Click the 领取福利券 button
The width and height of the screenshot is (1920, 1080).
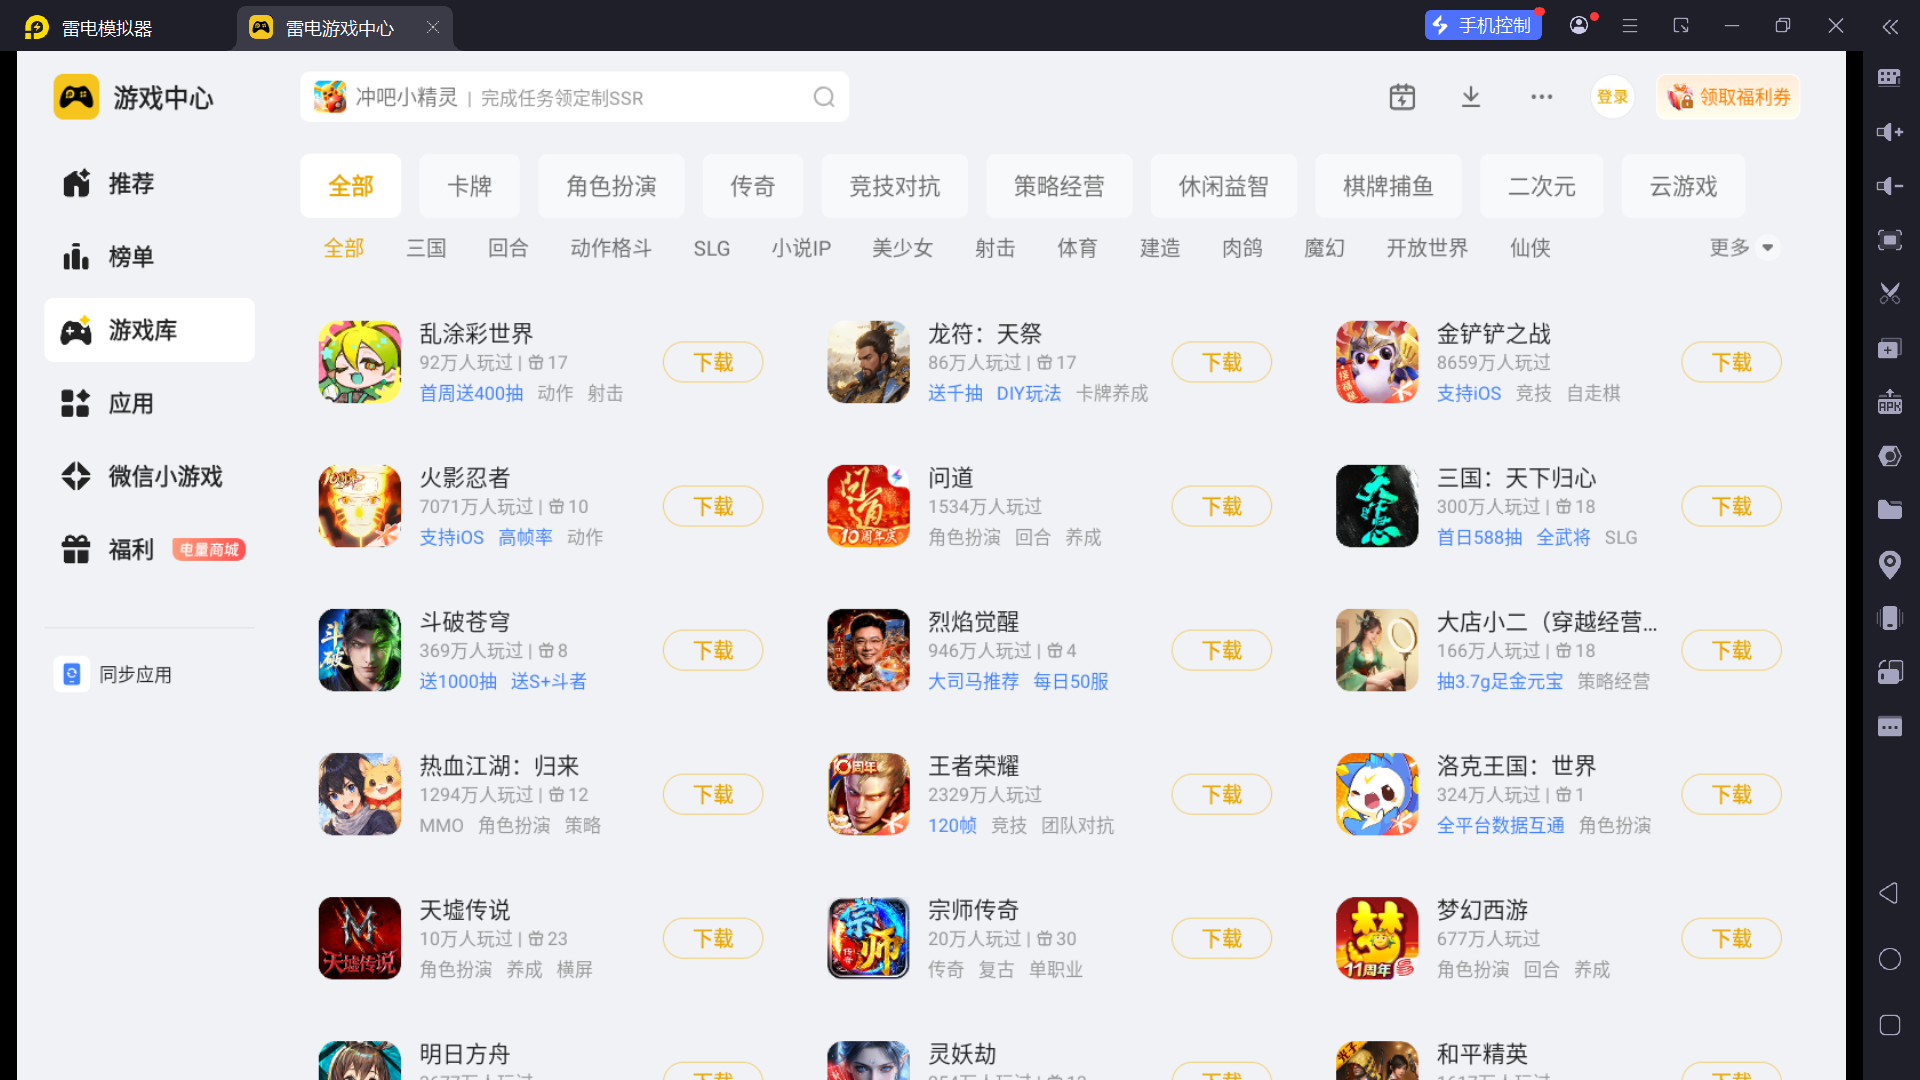tap(1728, 97)
